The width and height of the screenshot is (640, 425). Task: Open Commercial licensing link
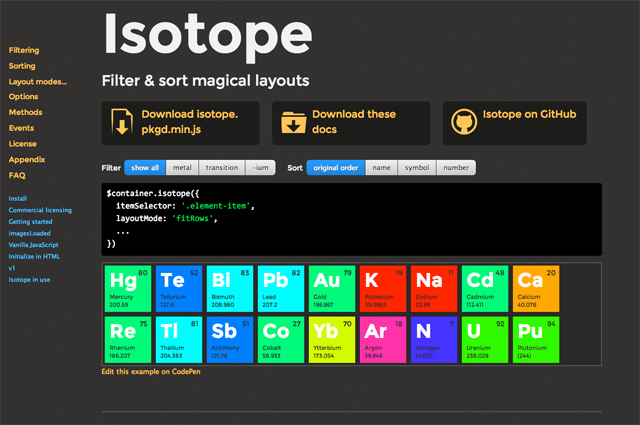click(40, 210)
